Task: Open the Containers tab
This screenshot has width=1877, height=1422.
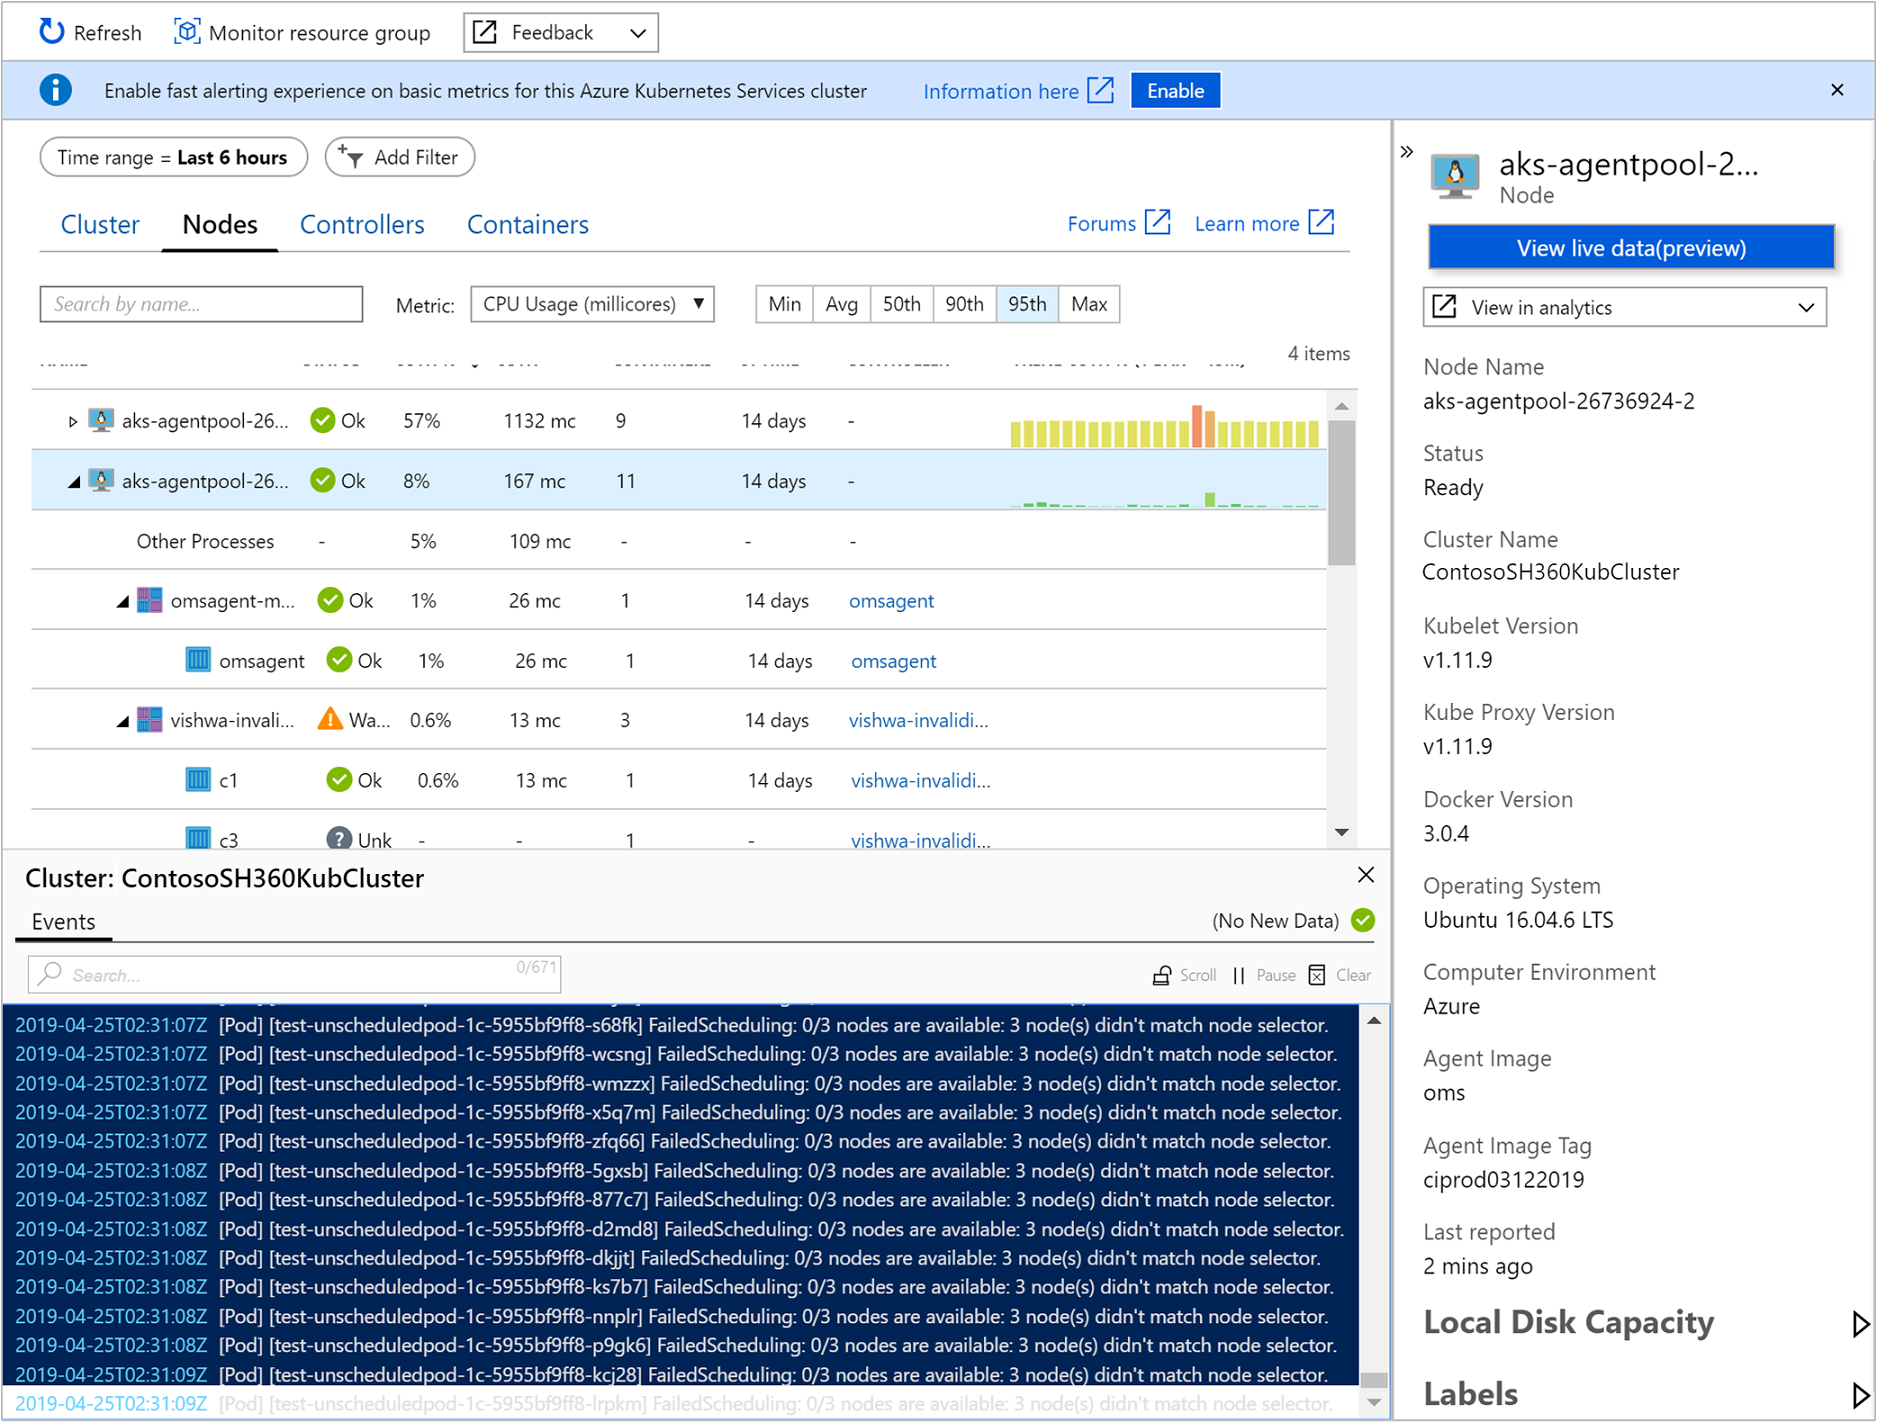Action: pyautogui.click(x=527, y=225)
